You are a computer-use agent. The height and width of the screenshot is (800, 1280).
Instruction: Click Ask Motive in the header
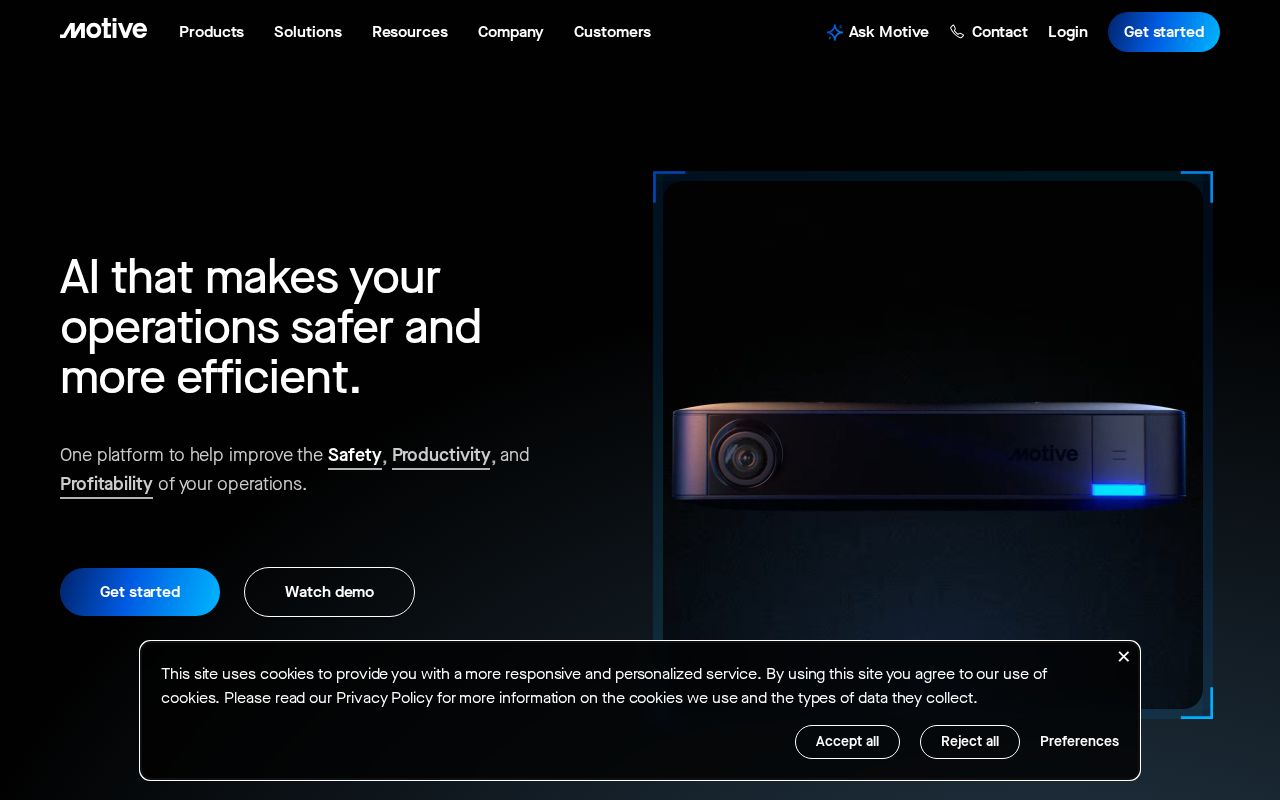[888, 32]
